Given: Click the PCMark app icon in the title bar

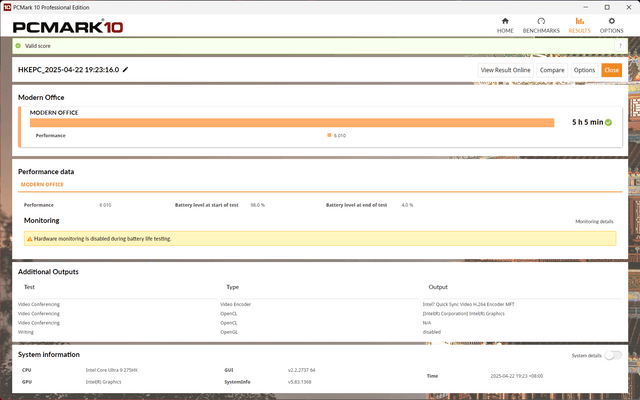Looking at the screenshot, I should tap(7, 7).
